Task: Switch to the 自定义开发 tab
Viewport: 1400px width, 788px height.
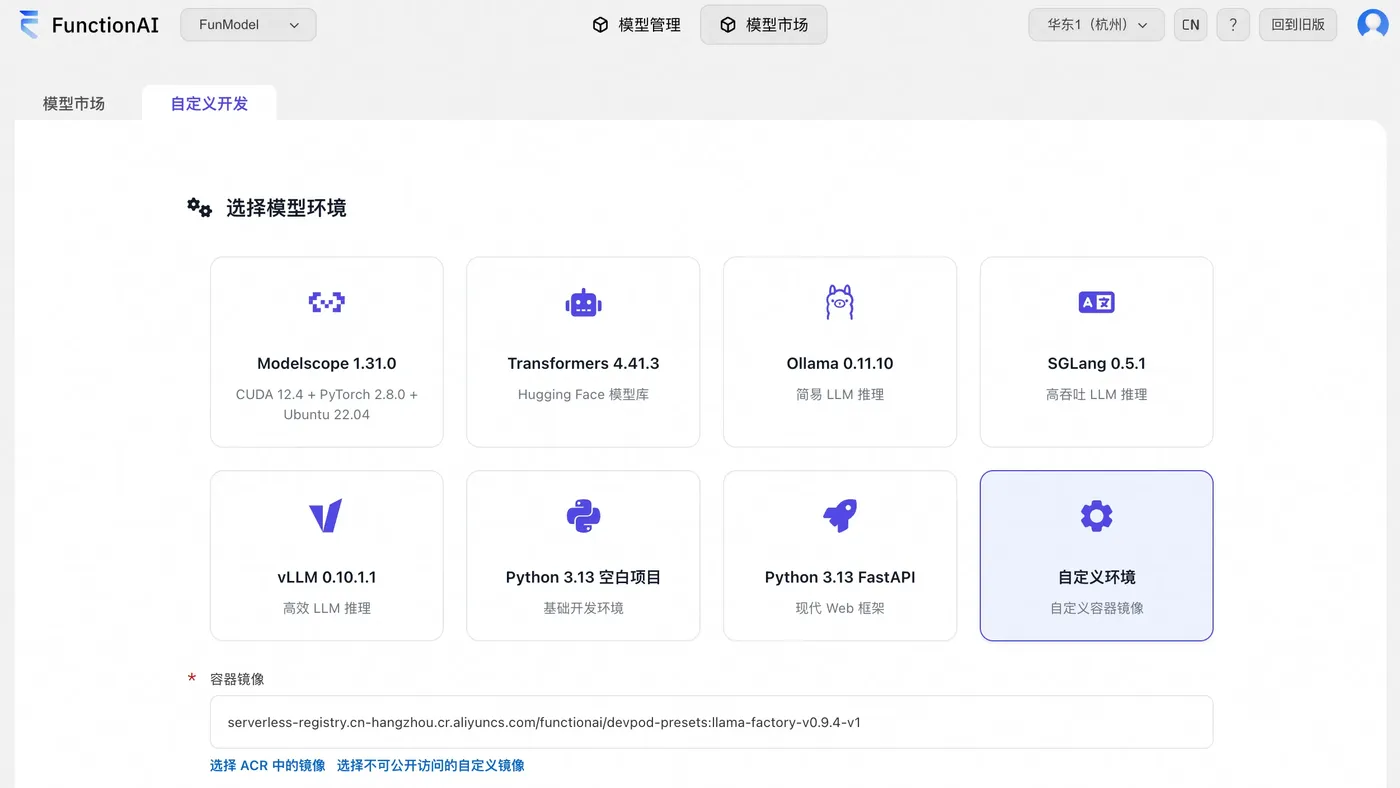Action: pos(209,103)
